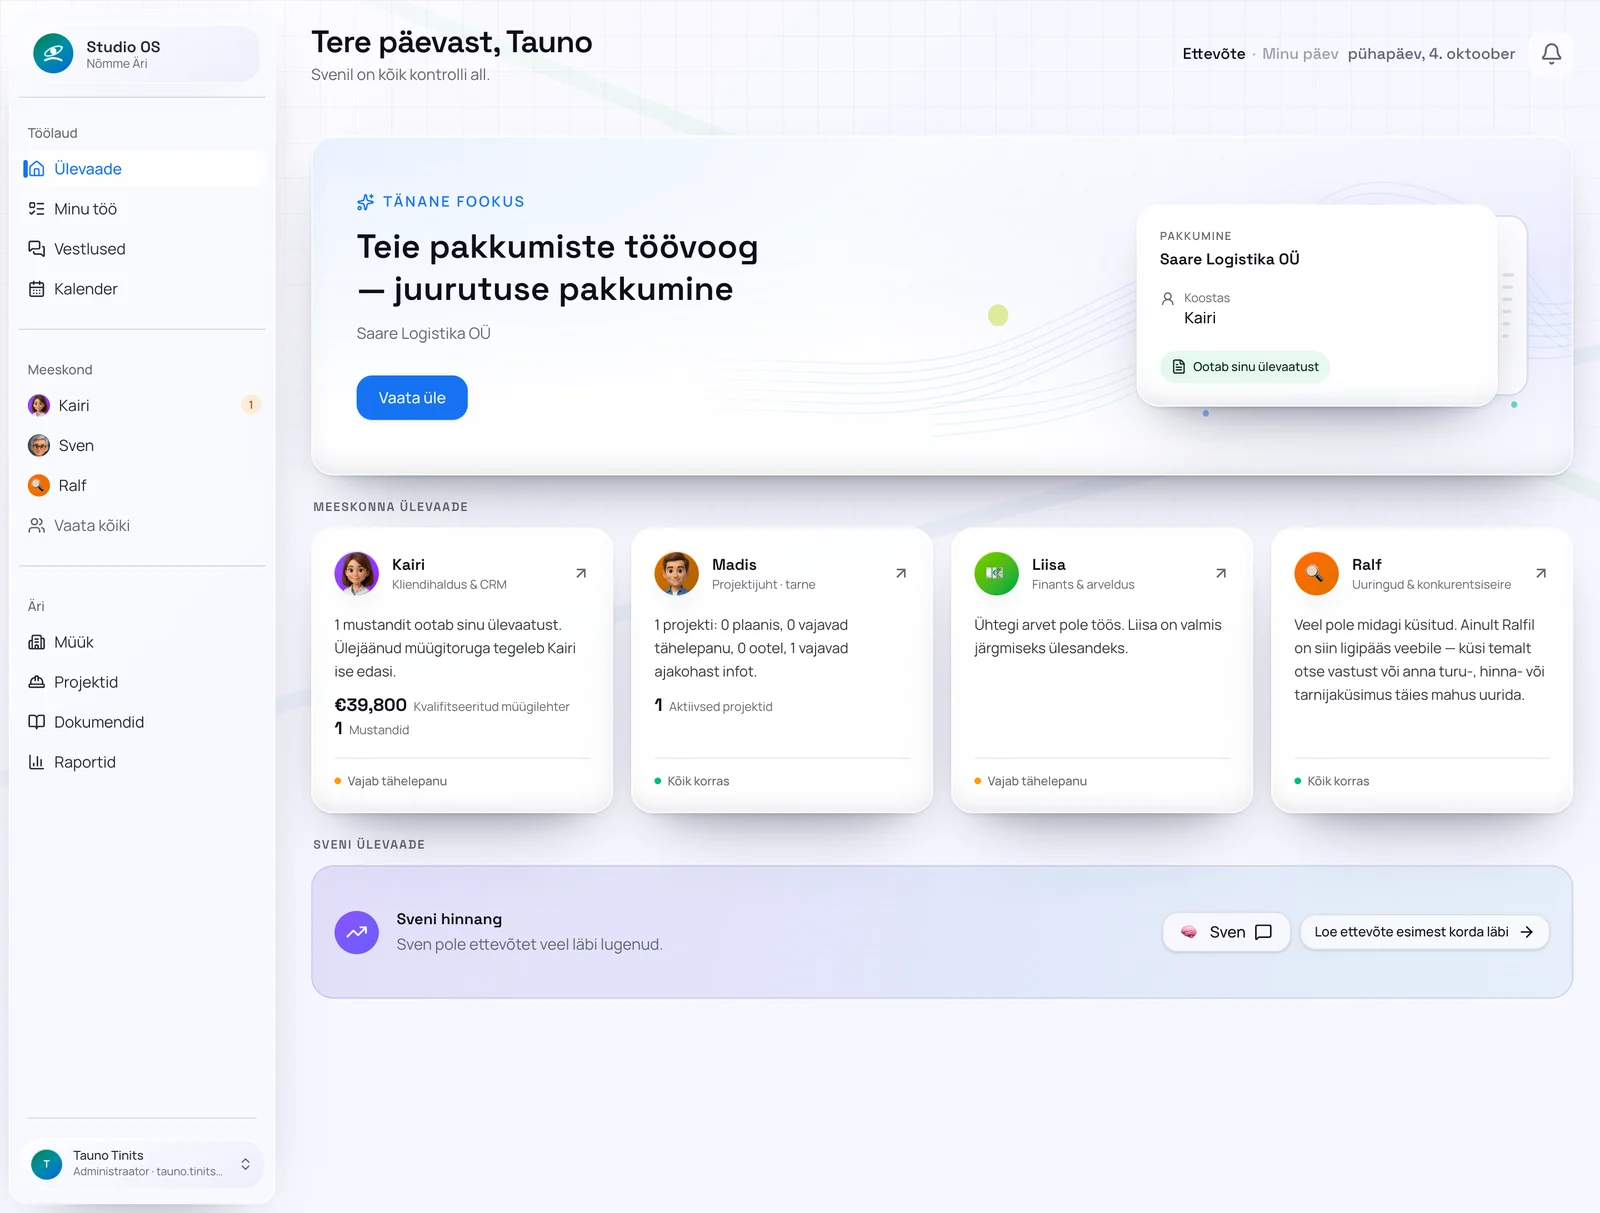Click Ootab sinu ülevaatust status chip

coord(1245,367)
